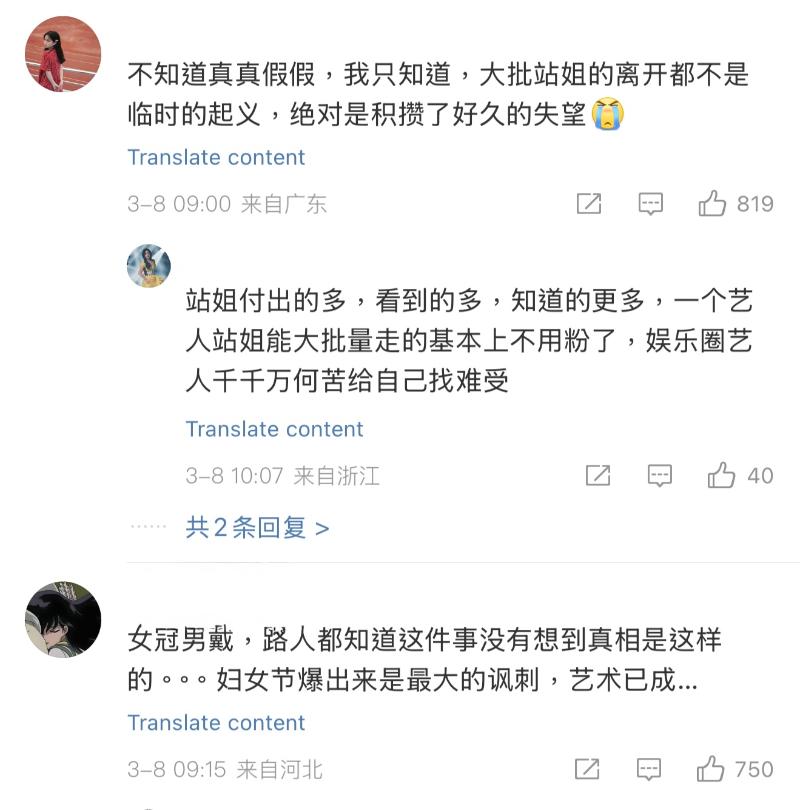Open reply box for 浙江 comment
This screenshot has height=810, width=800.
(x=659, y=476)
